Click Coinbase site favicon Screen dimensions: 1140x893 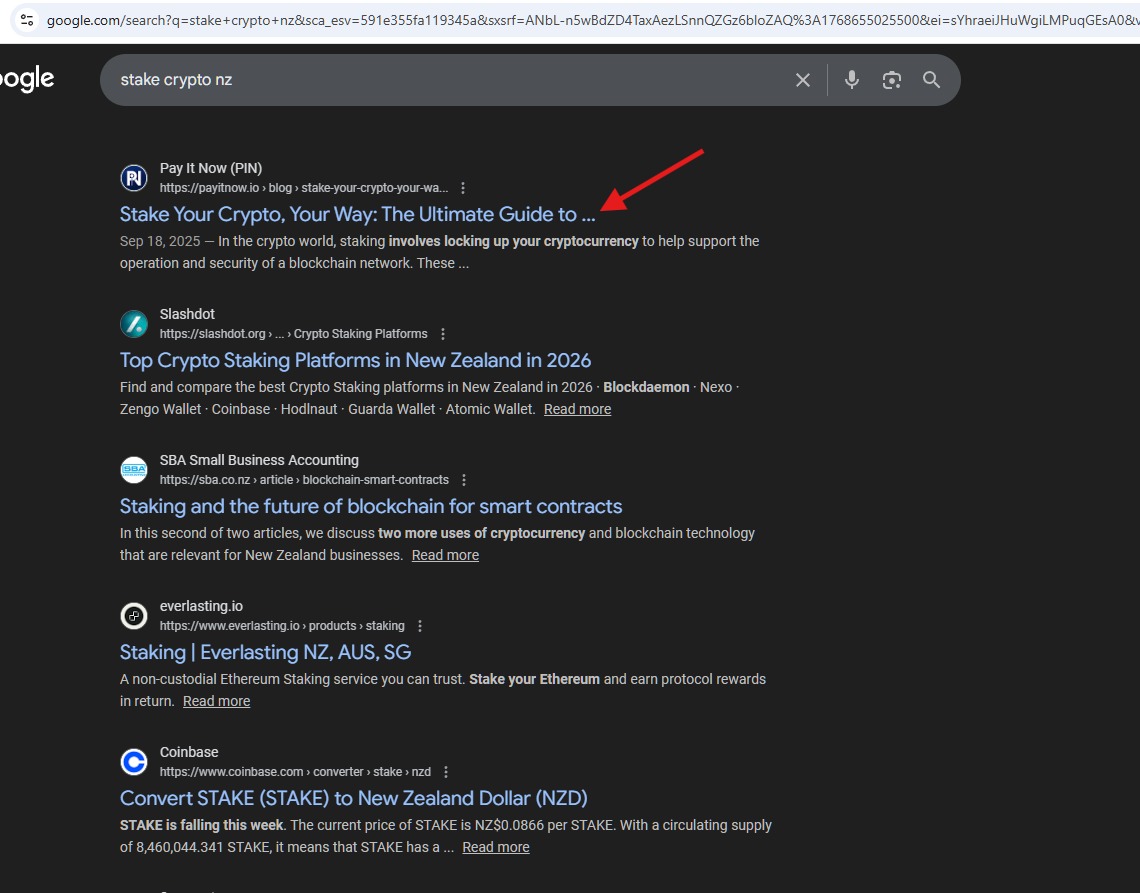point(134,762)
